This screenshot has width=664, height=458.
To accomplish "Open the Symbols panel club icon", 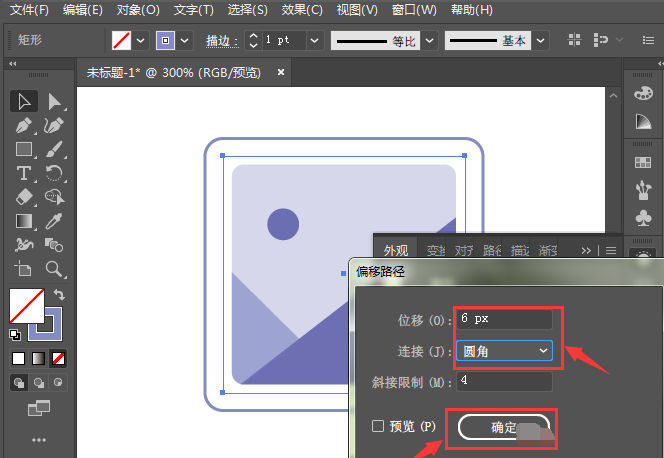I will (x=643, y=218).
